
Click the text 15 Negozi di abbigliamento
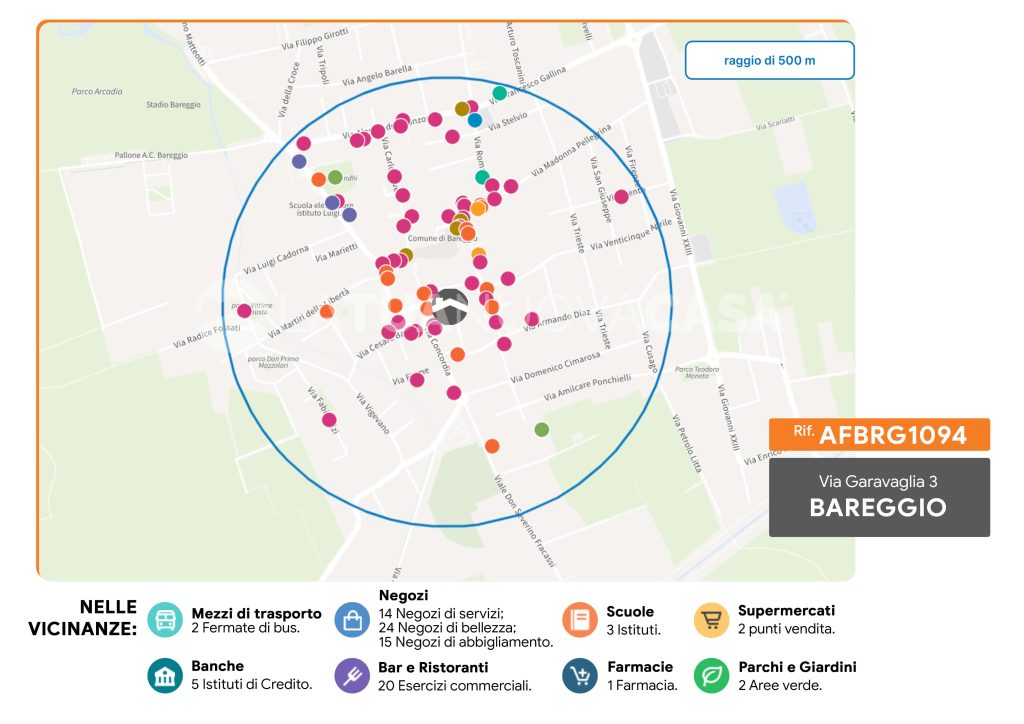(x=466, y=642)
